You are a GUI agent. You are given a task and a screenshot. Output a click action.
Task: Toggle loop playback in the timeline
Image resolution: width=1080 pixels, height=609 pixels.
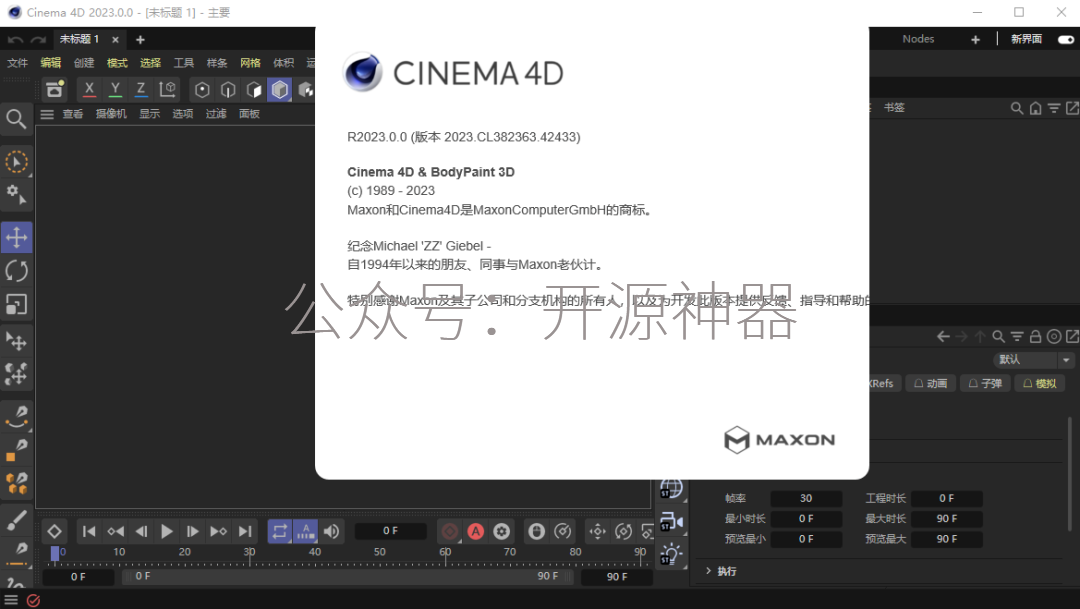click(x=280, y=531)
